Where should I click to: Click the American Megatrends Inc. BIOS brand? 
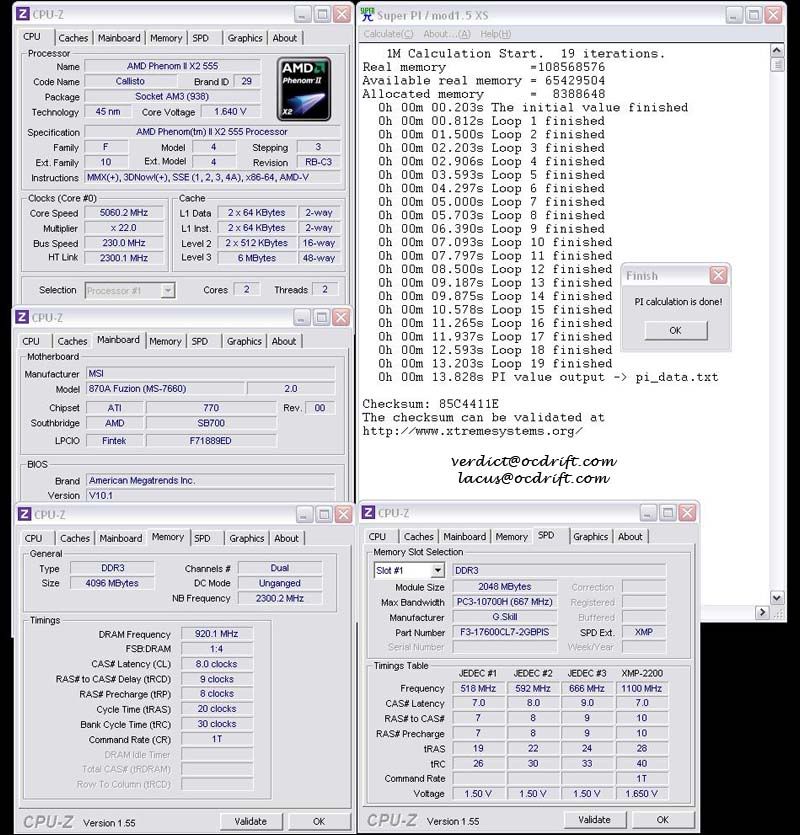click(x=210, y=480)
